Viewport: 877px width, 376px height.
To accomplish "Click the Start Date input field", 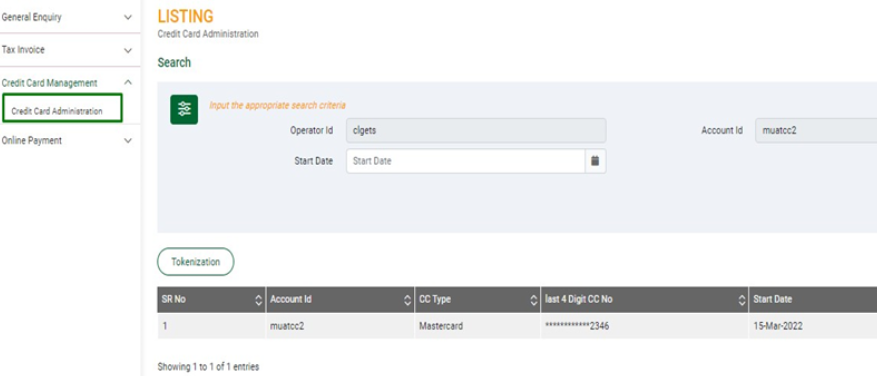I will (x=466, y=161).
